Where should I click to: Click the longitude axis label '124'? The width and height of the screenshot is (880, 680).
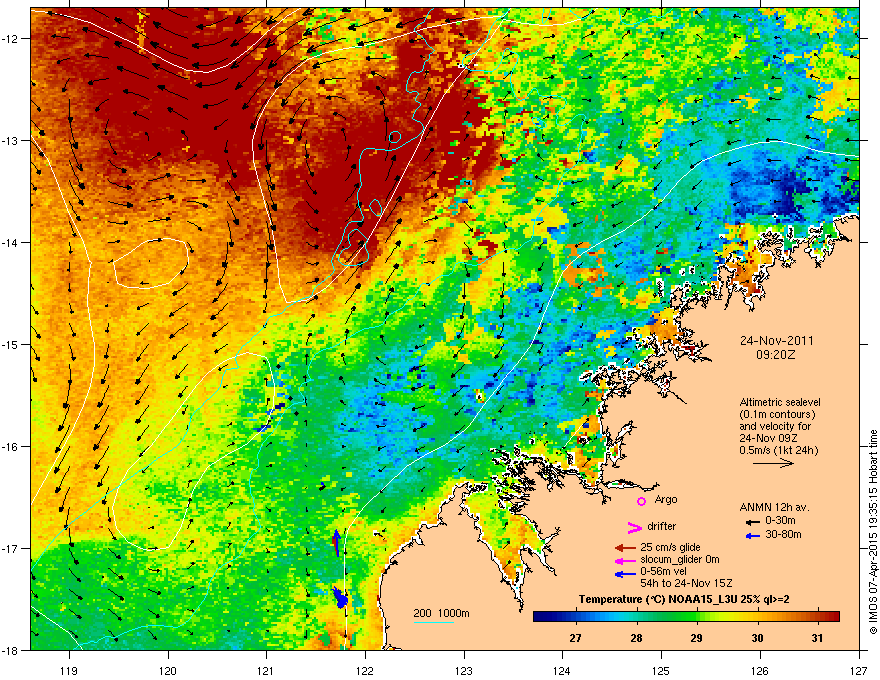click(562, 671)
